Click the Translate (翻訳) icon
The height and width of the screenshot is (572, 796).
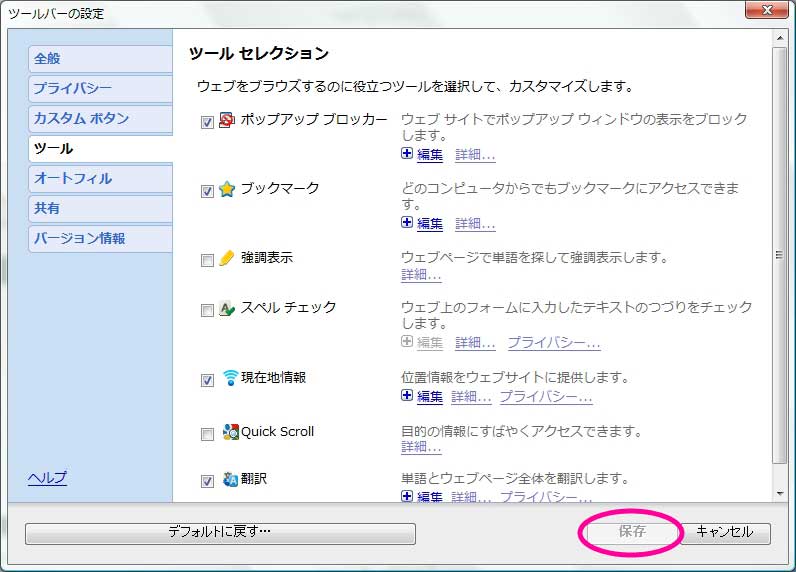(x=230, y=480)
